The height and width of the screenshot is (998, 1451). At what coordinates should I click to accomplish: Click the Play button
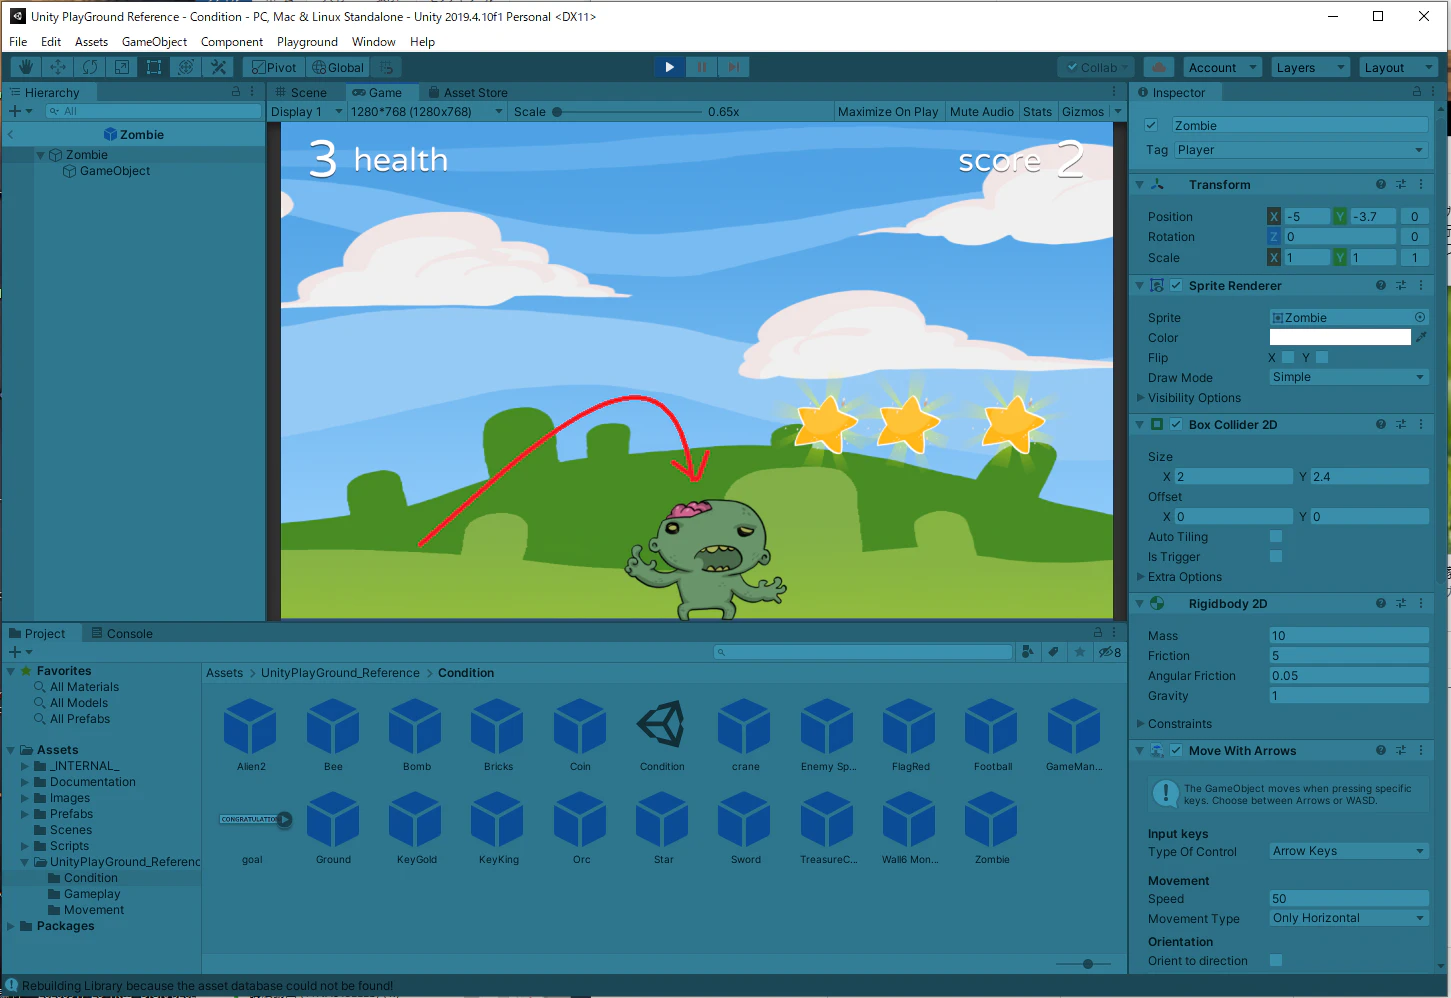click(x=670, y=67)
